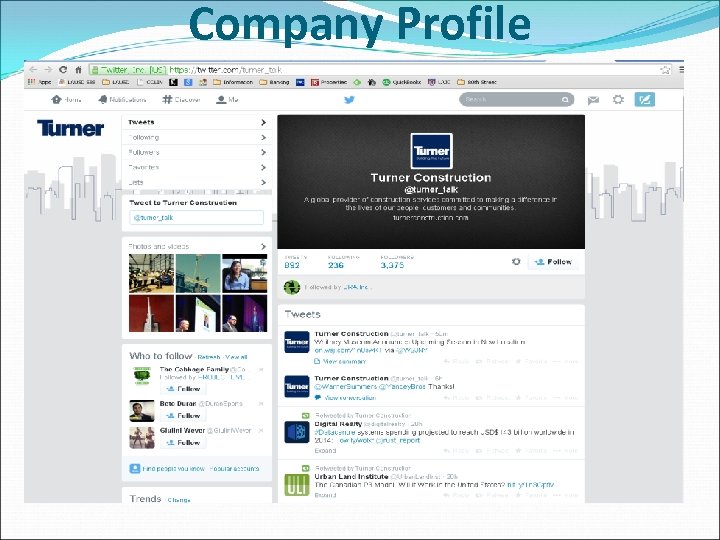
Task: Open the Properties bookmark
Action: point(329,82)
